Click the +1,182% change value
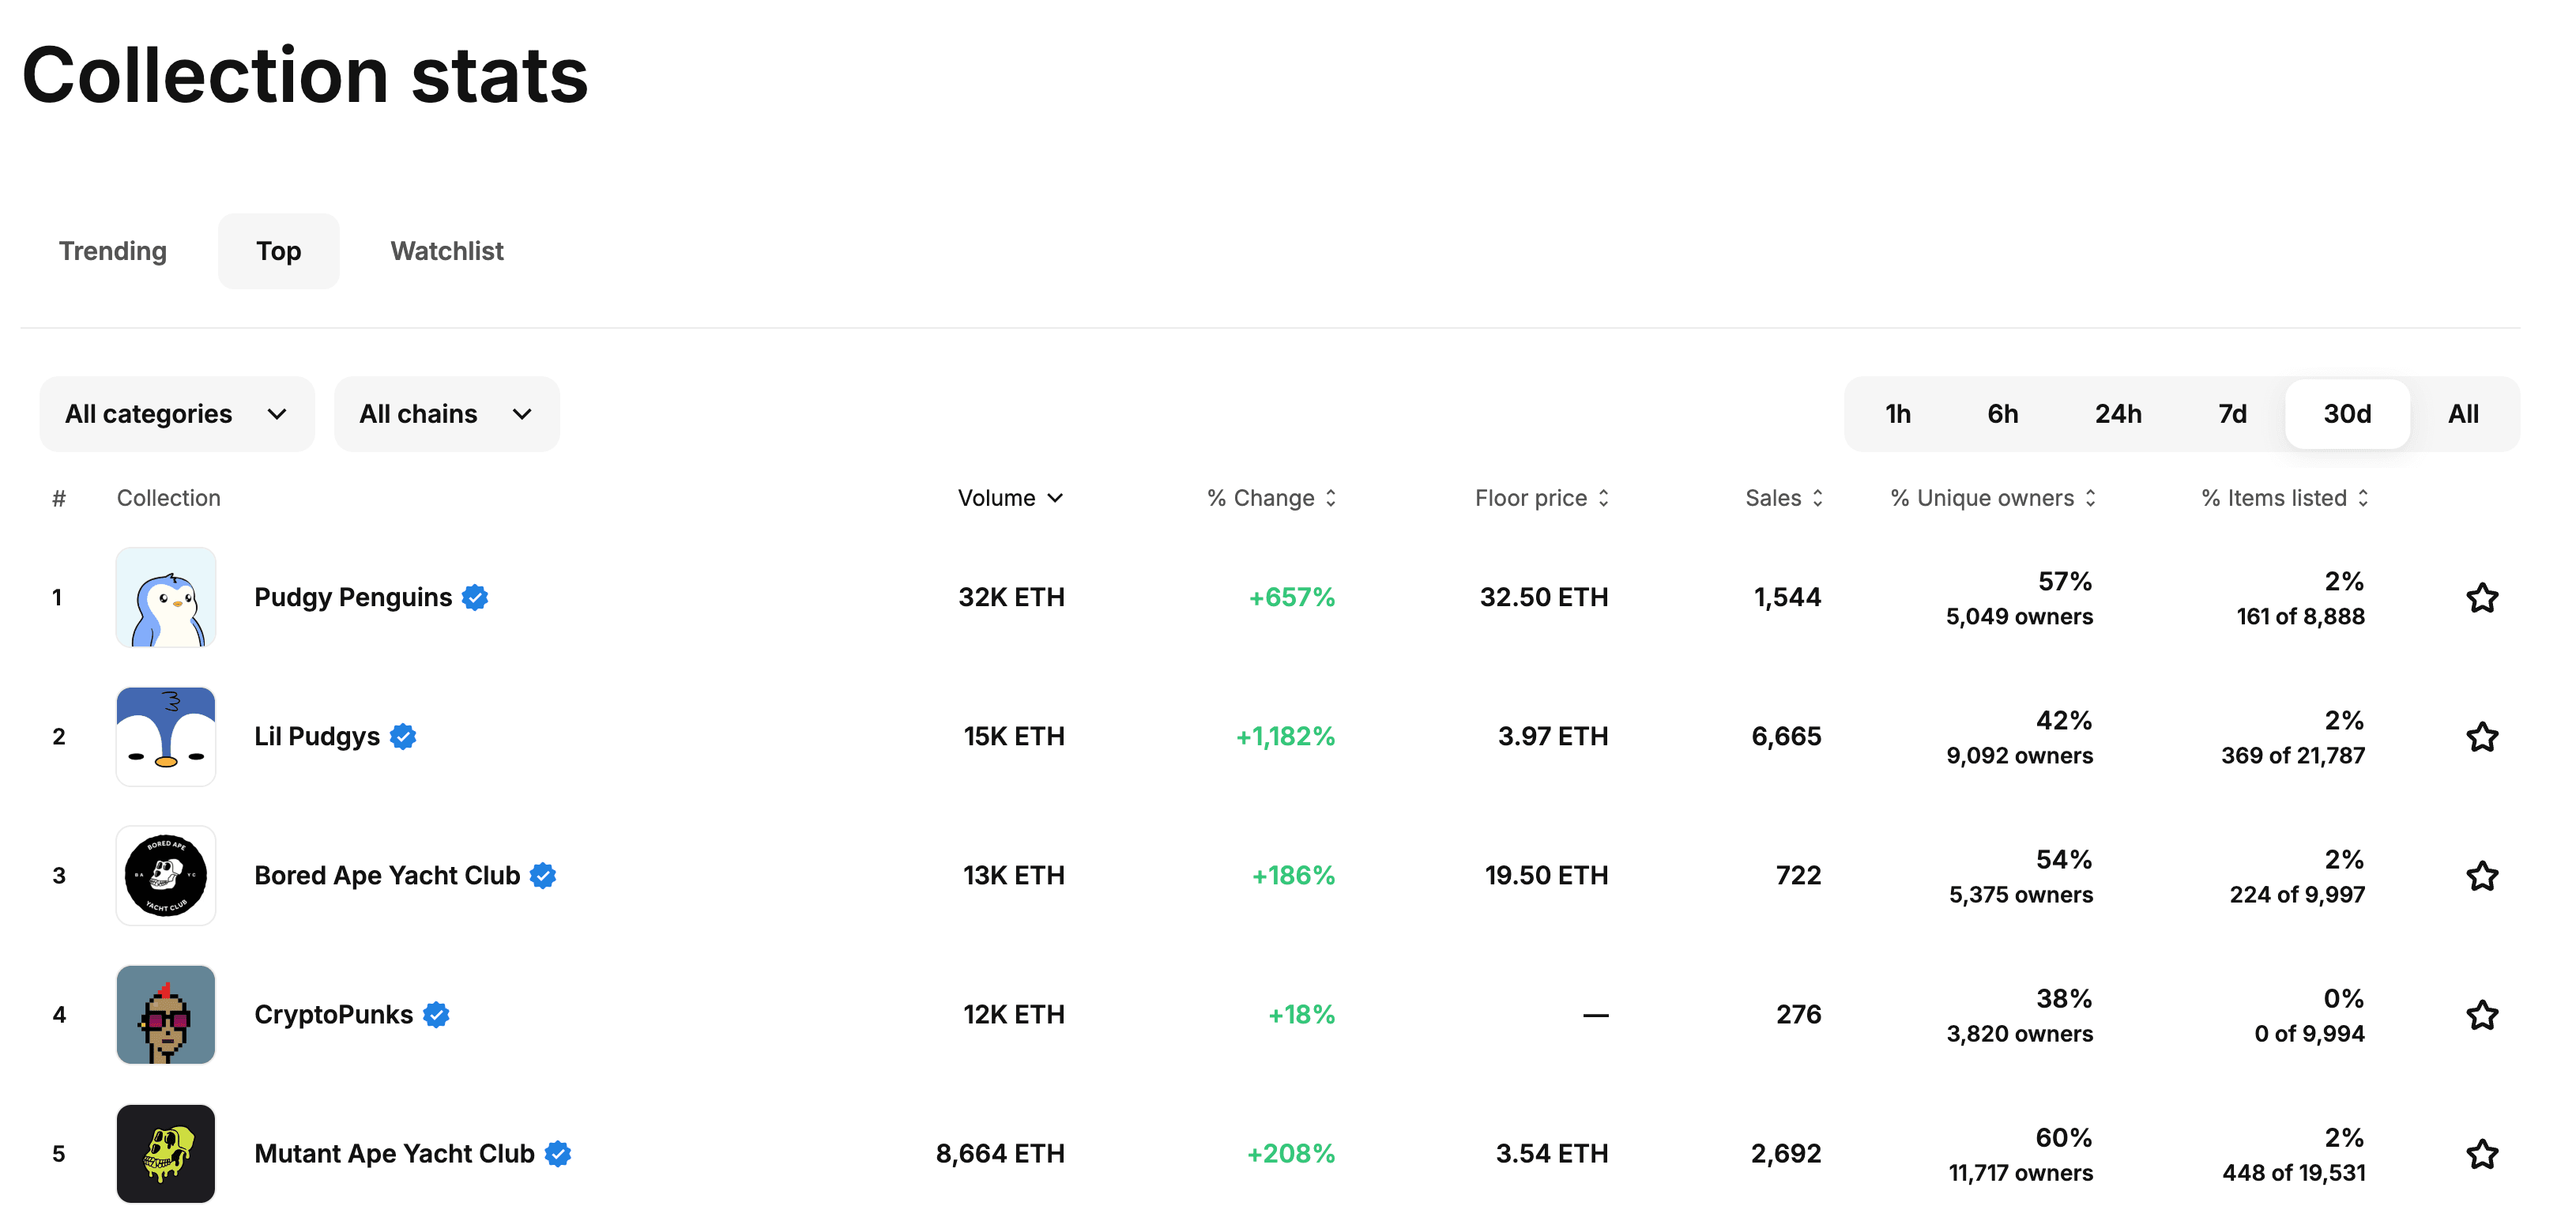The width and height of the screenshot is (2576, 1225). [1285, 736]
